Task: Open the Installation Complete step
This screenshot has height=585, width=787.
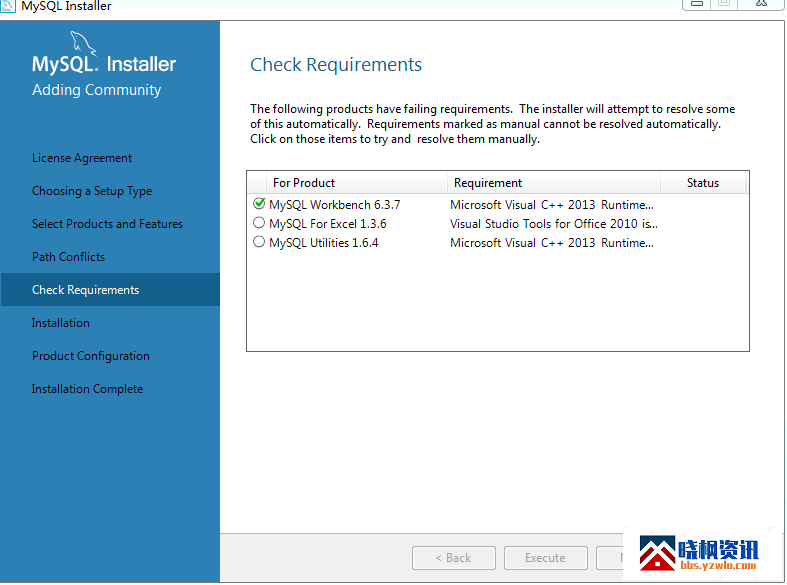Action: coord(87,389)
